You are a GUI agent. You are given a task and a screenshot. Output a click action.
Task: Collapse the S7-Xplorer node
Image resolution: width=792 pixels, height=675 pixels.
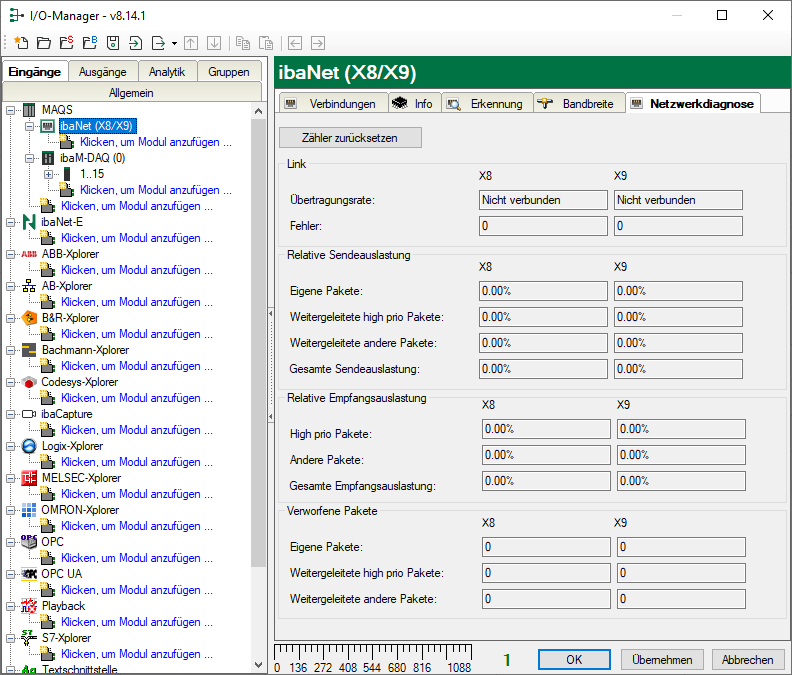pyautogui.click(x=10, y=638)
